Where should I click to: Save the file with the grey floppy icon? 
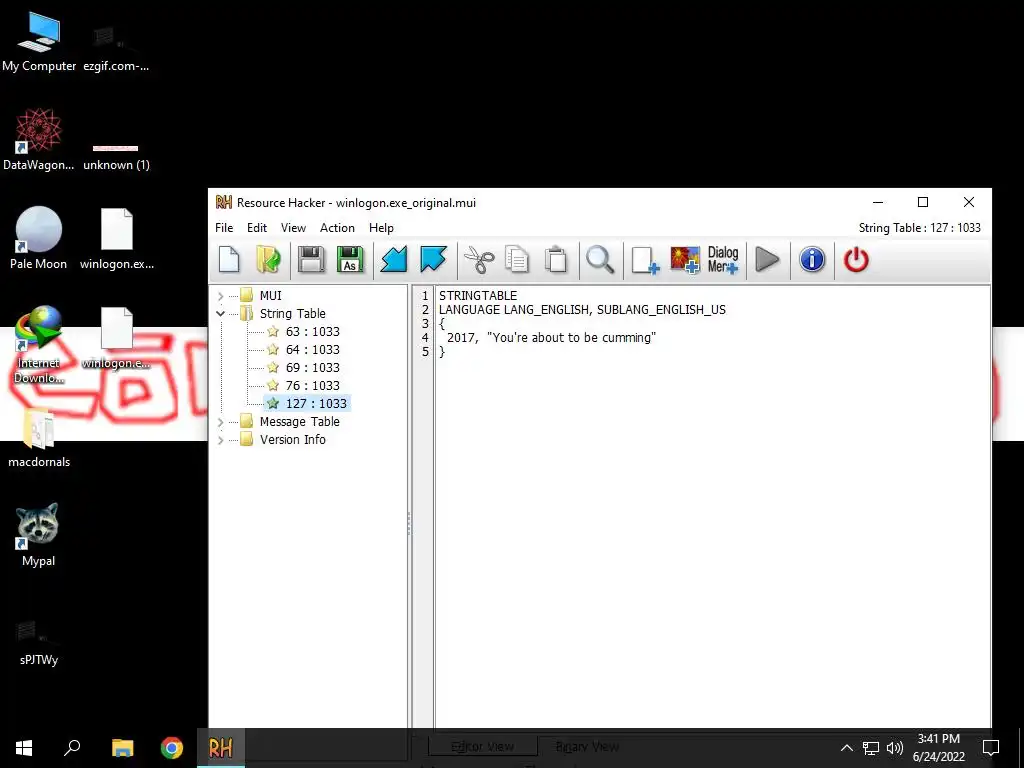coord(311,259)
